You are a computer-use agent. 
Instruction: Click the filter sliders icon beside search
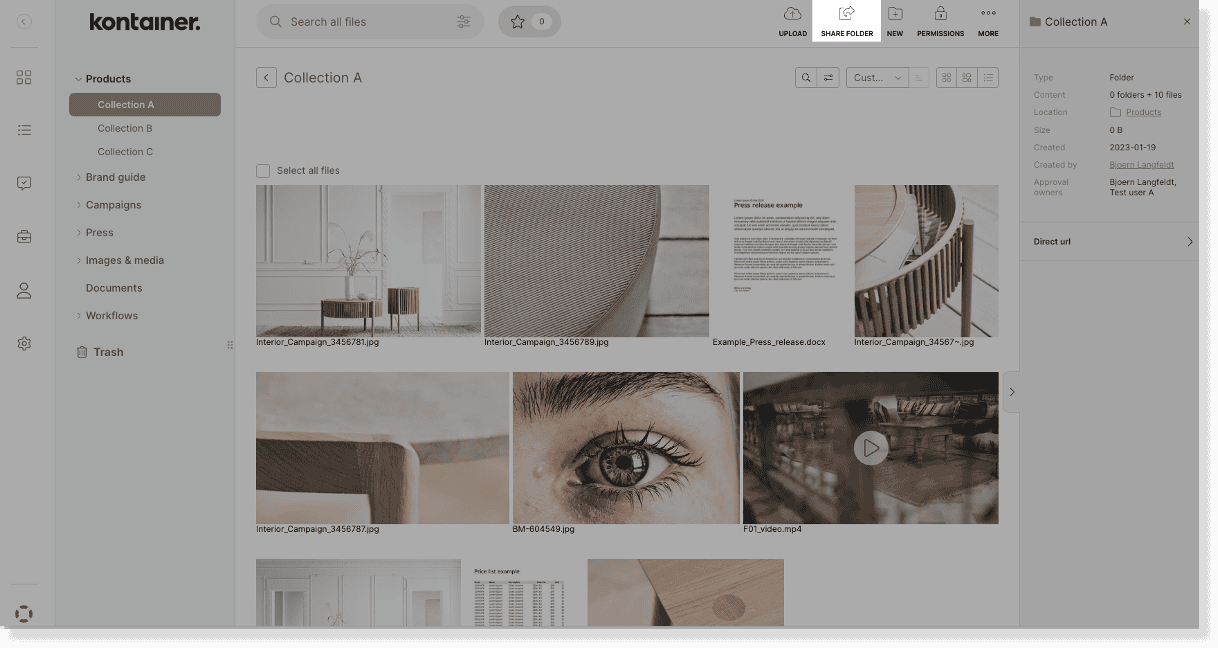tap(462, 21)
